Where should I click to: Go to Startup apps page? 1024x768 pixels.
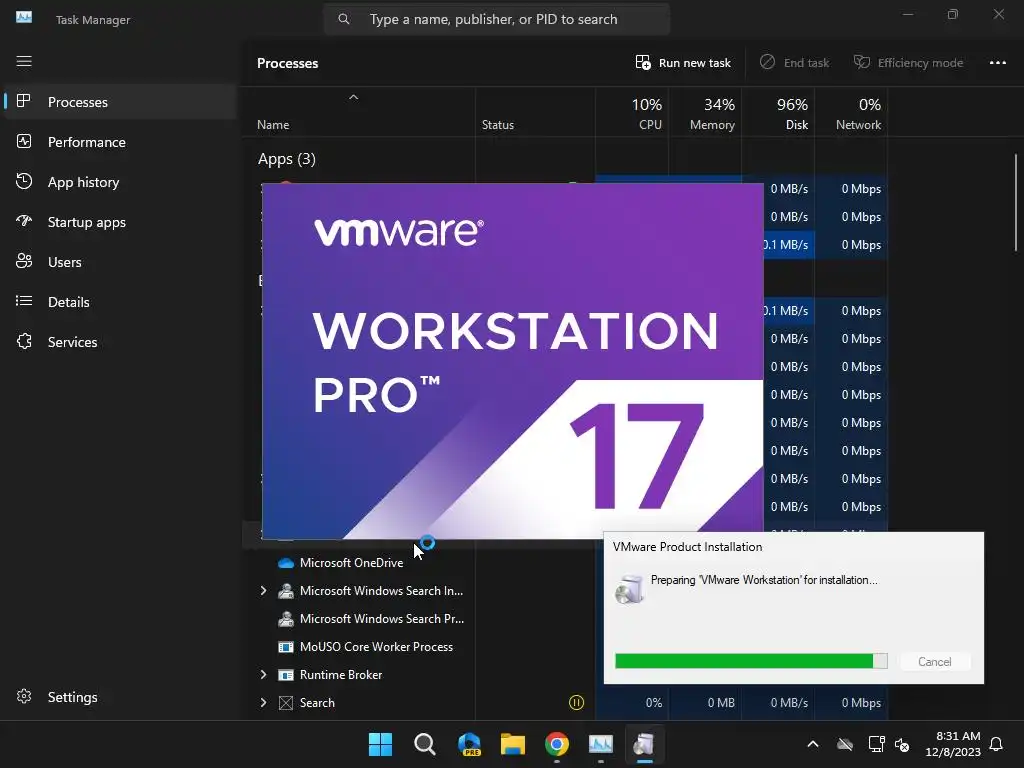point(120,222)
